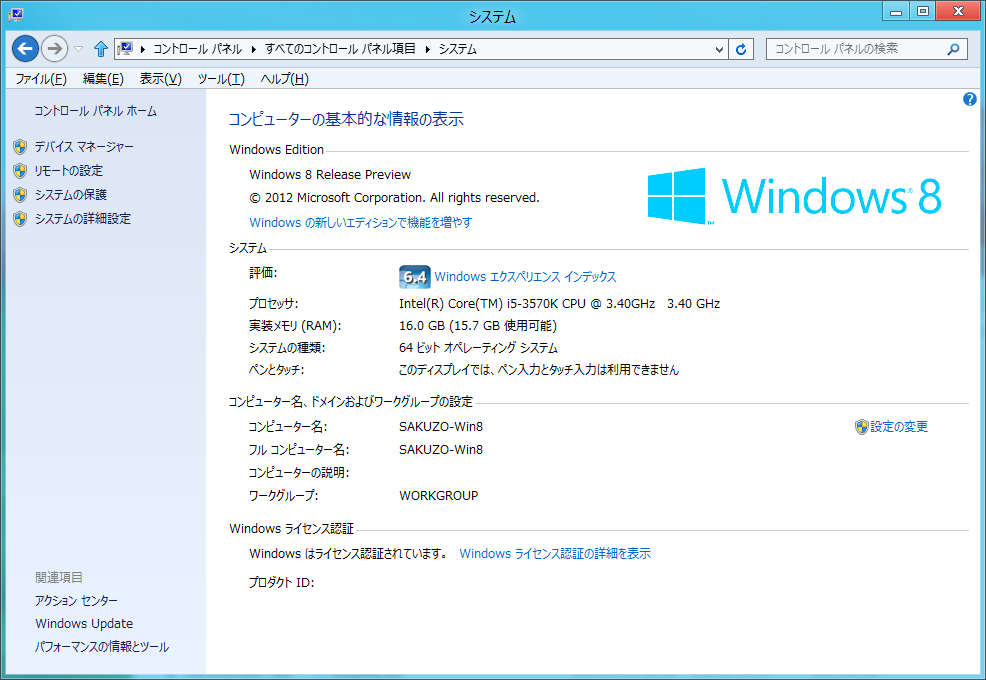Click the computer icon in address bar

126,48
